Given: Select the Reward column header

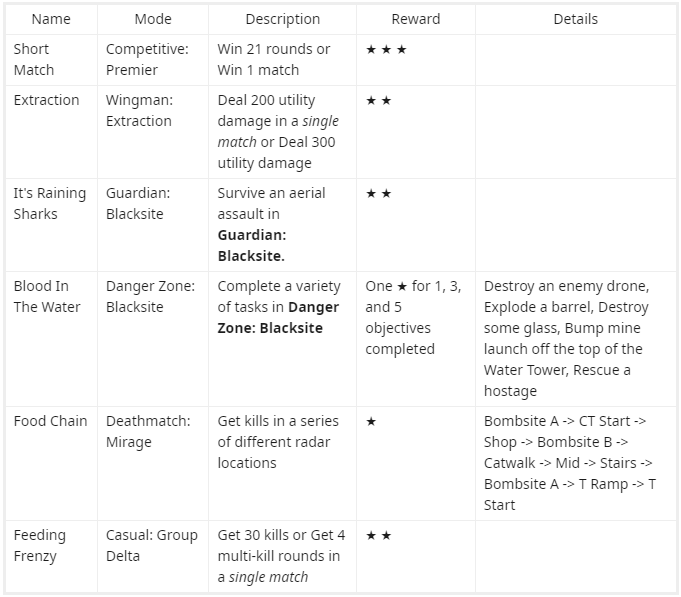Looking at the screenshot, I should (415, 19).
